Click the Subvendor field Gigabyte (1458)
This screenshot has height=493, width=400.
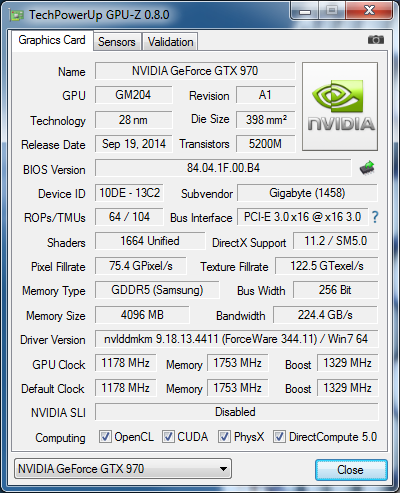[307, 193]
